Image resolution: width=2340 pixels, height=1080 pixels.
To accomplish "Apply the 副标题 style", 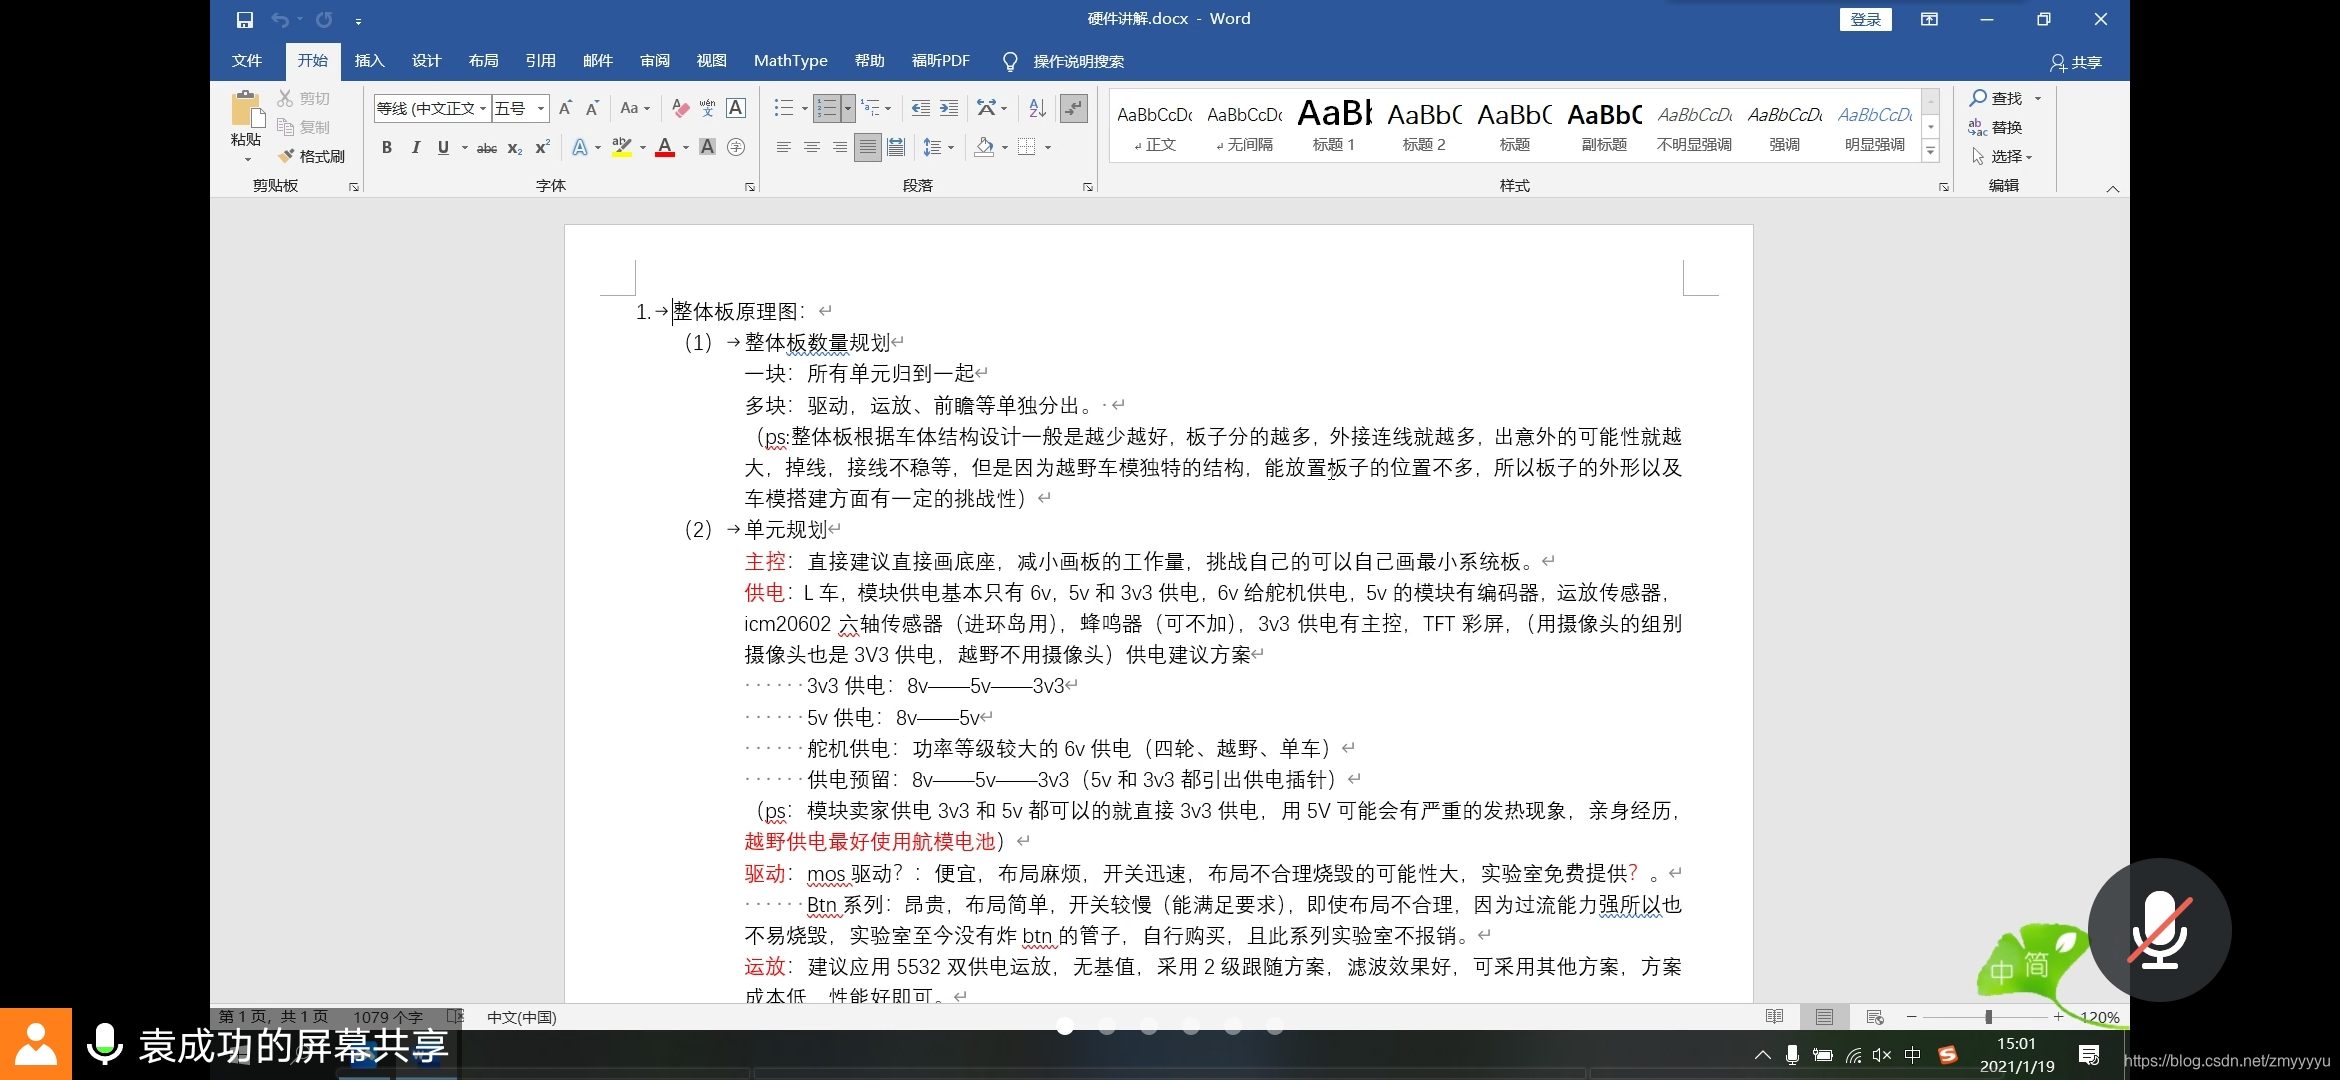I will click(x=1604, y=125).
